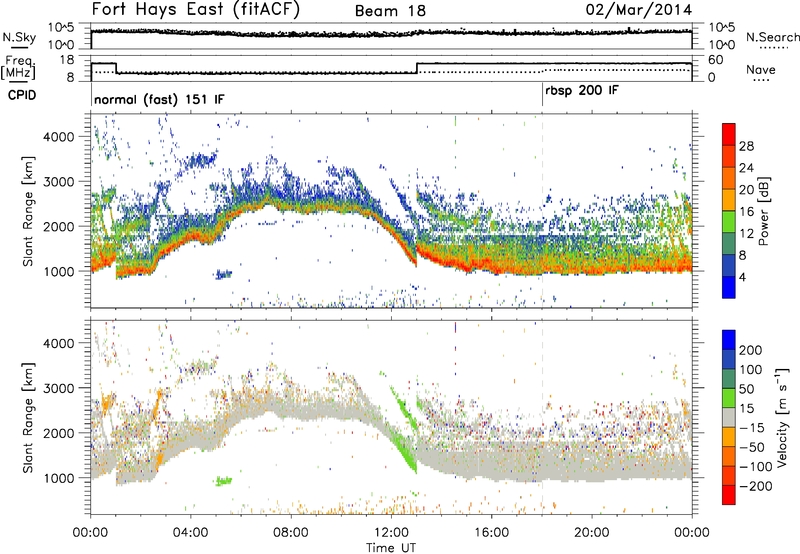Click the 'Time UT' axis title
800x554 pixels.
click(x=391, y=547)
